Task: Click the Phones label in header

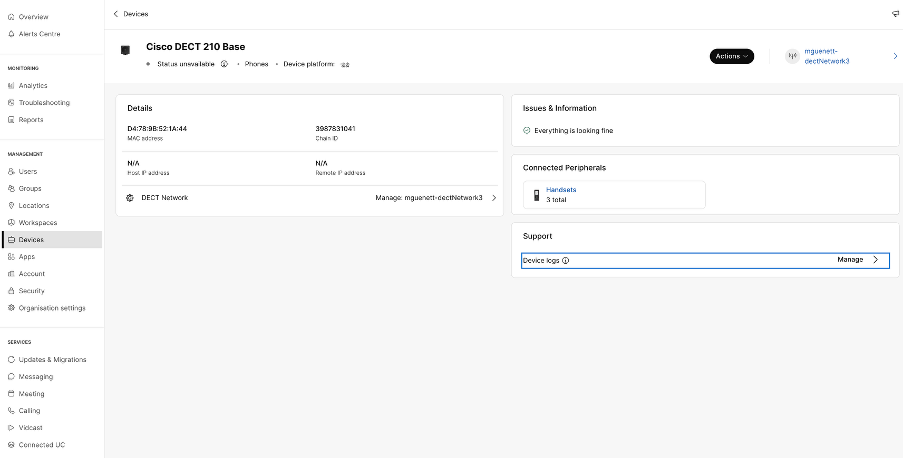Action: [257, 64]
